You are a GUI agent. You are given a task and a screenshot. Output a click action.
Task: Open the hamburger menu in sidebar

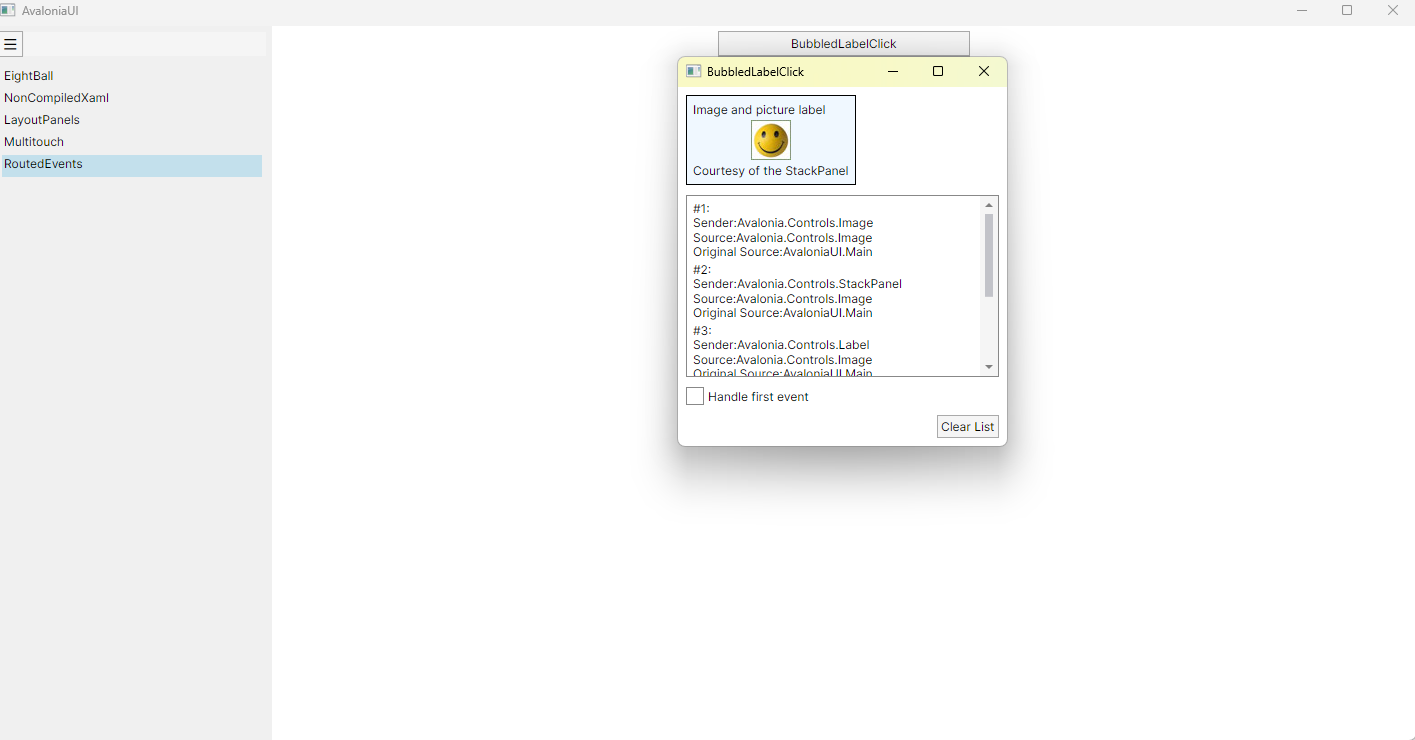(11, 44)
